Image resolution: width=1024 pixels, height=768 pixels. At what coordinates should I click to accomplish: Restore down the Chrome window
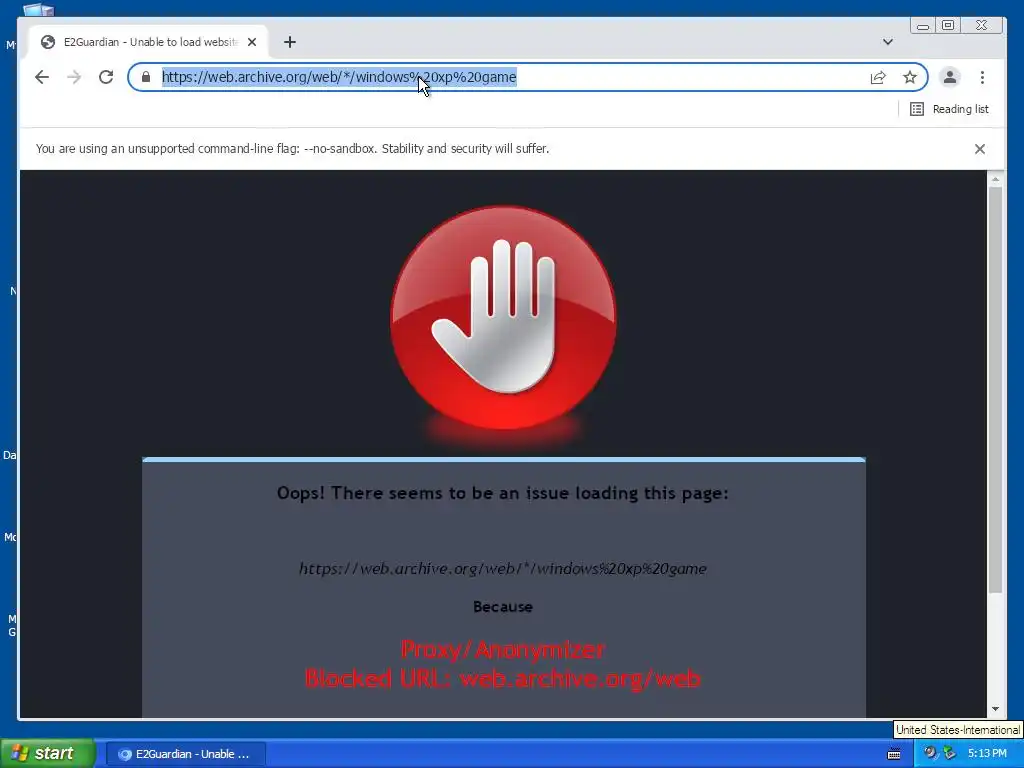pos(948,25)
